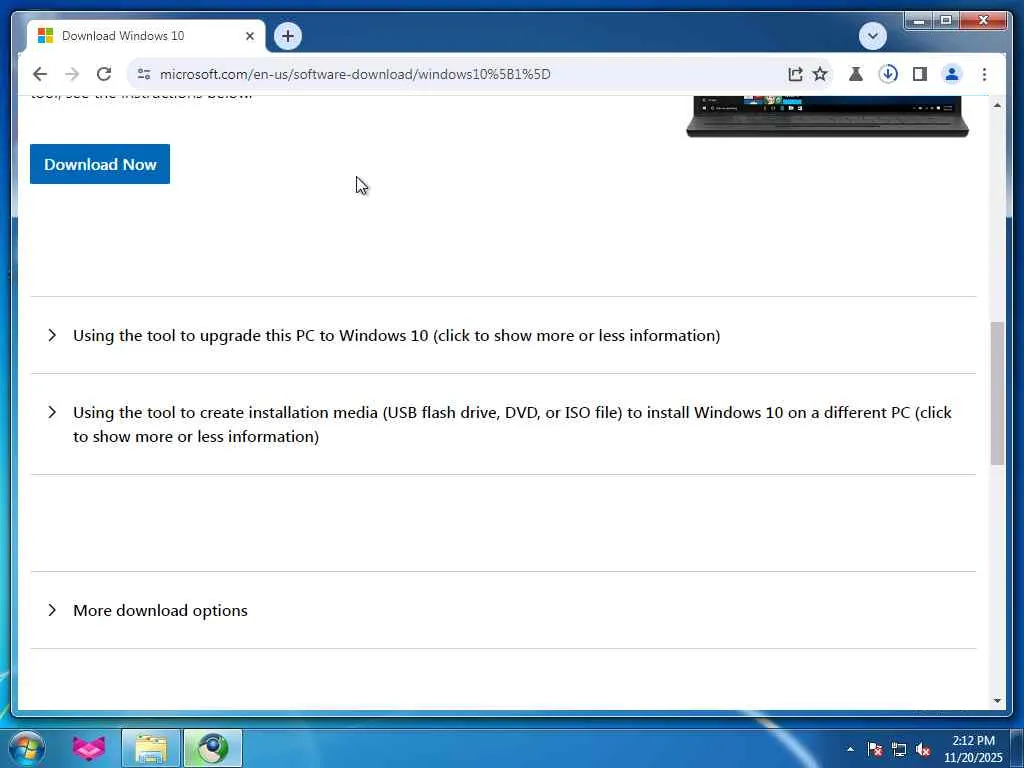Open the downloads icon in toolbar
Viewport: 1024px width, 768px height.
coord(888,74)
